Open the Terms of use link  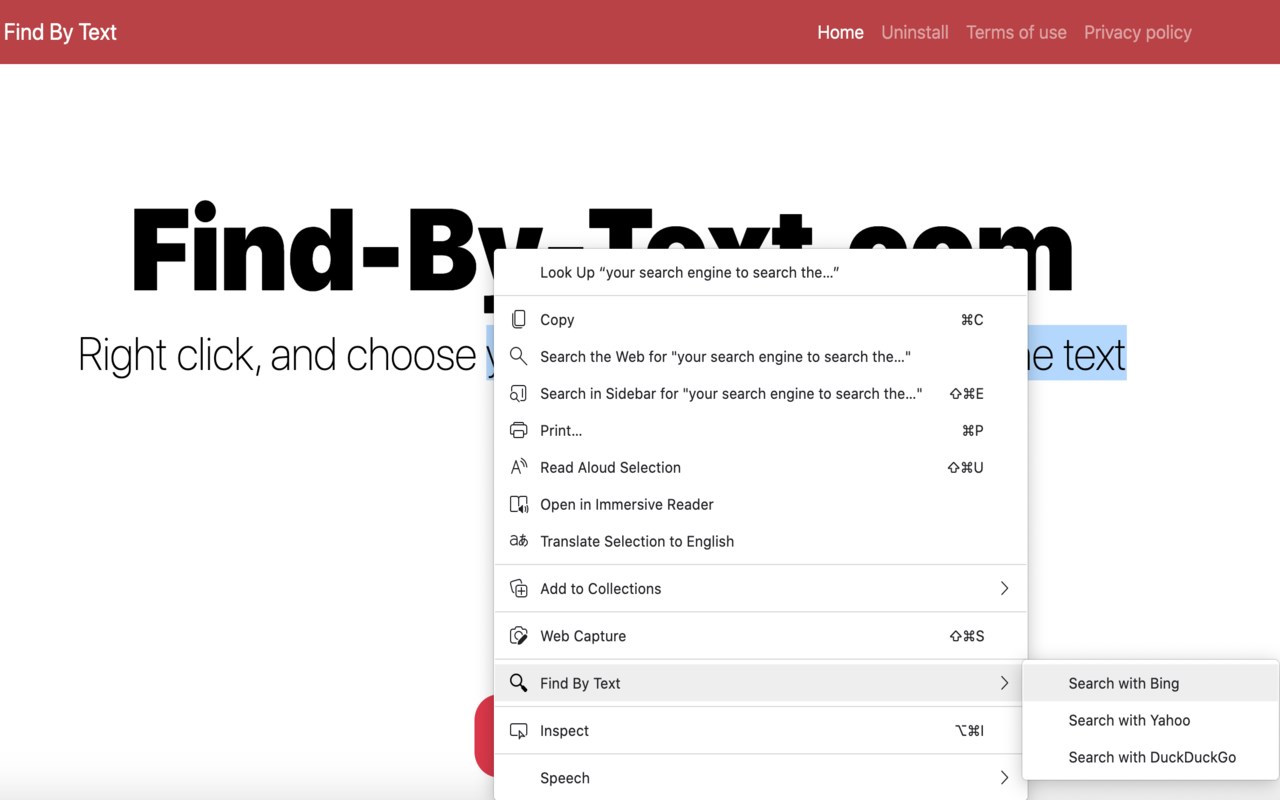(1016, 32)
